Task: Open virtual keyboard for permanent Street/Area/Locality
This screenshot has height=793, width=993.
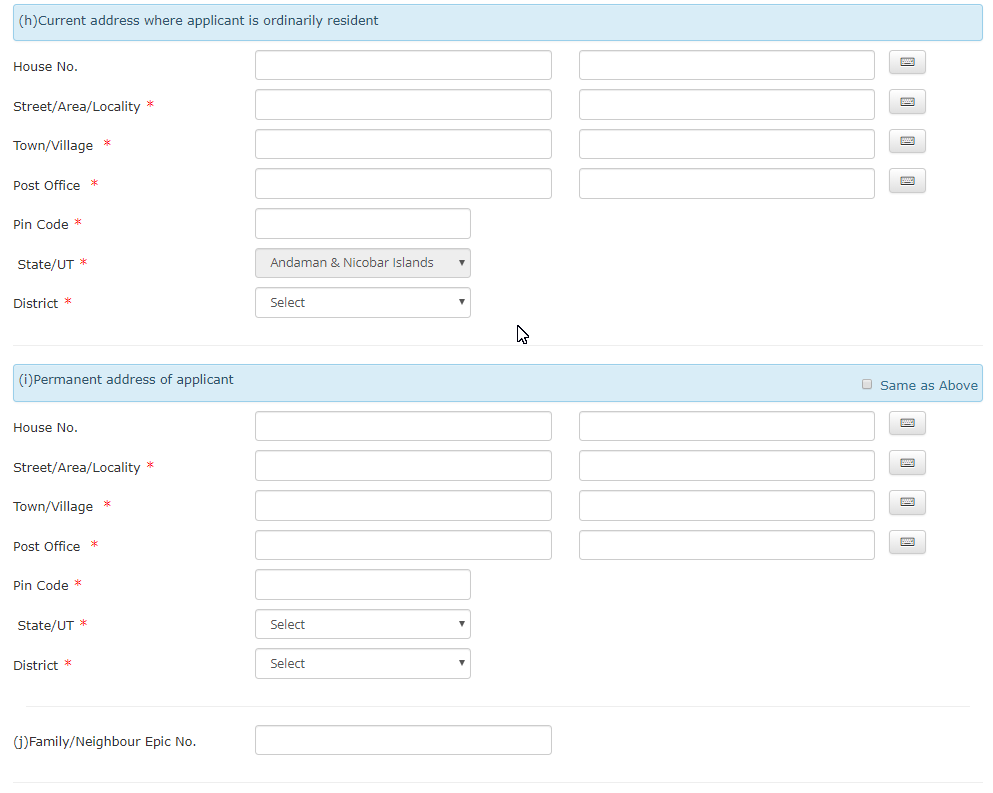Action: tap(907, 463)
